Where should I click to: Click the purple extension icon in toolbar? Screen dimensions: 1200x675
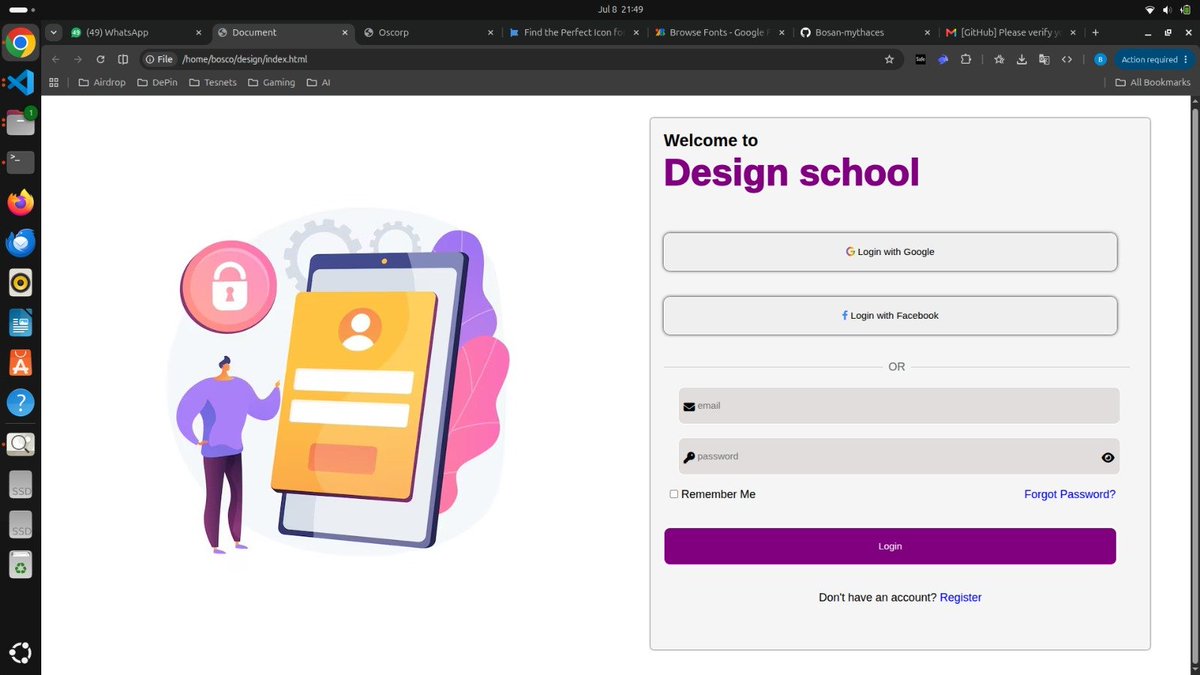[x=943, y=59]
